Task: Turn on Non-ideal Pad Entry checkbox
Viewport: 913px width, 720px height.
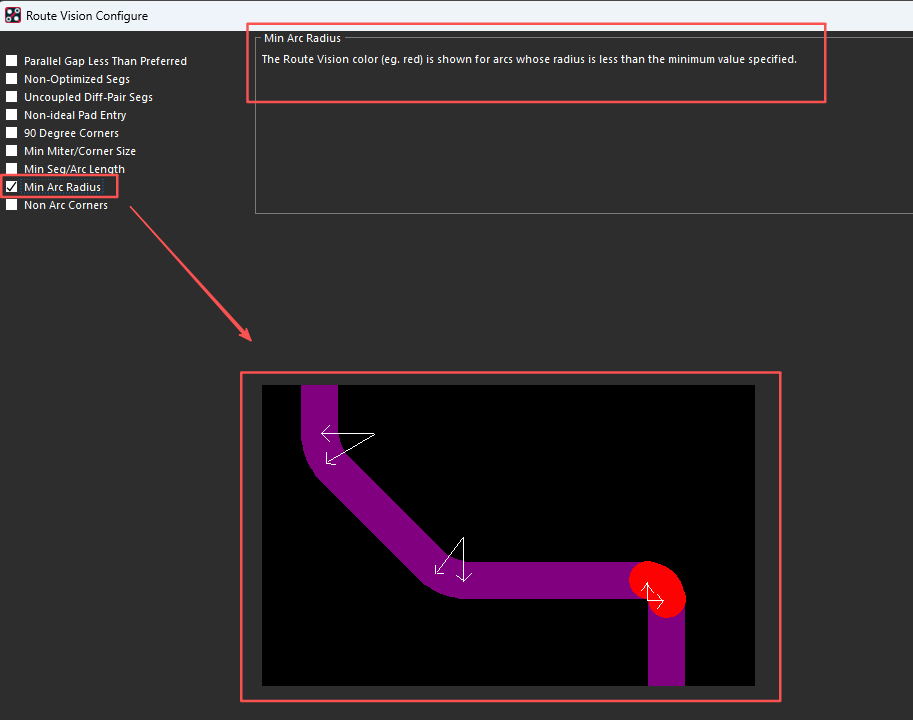Action: click(x=12, y=115)
